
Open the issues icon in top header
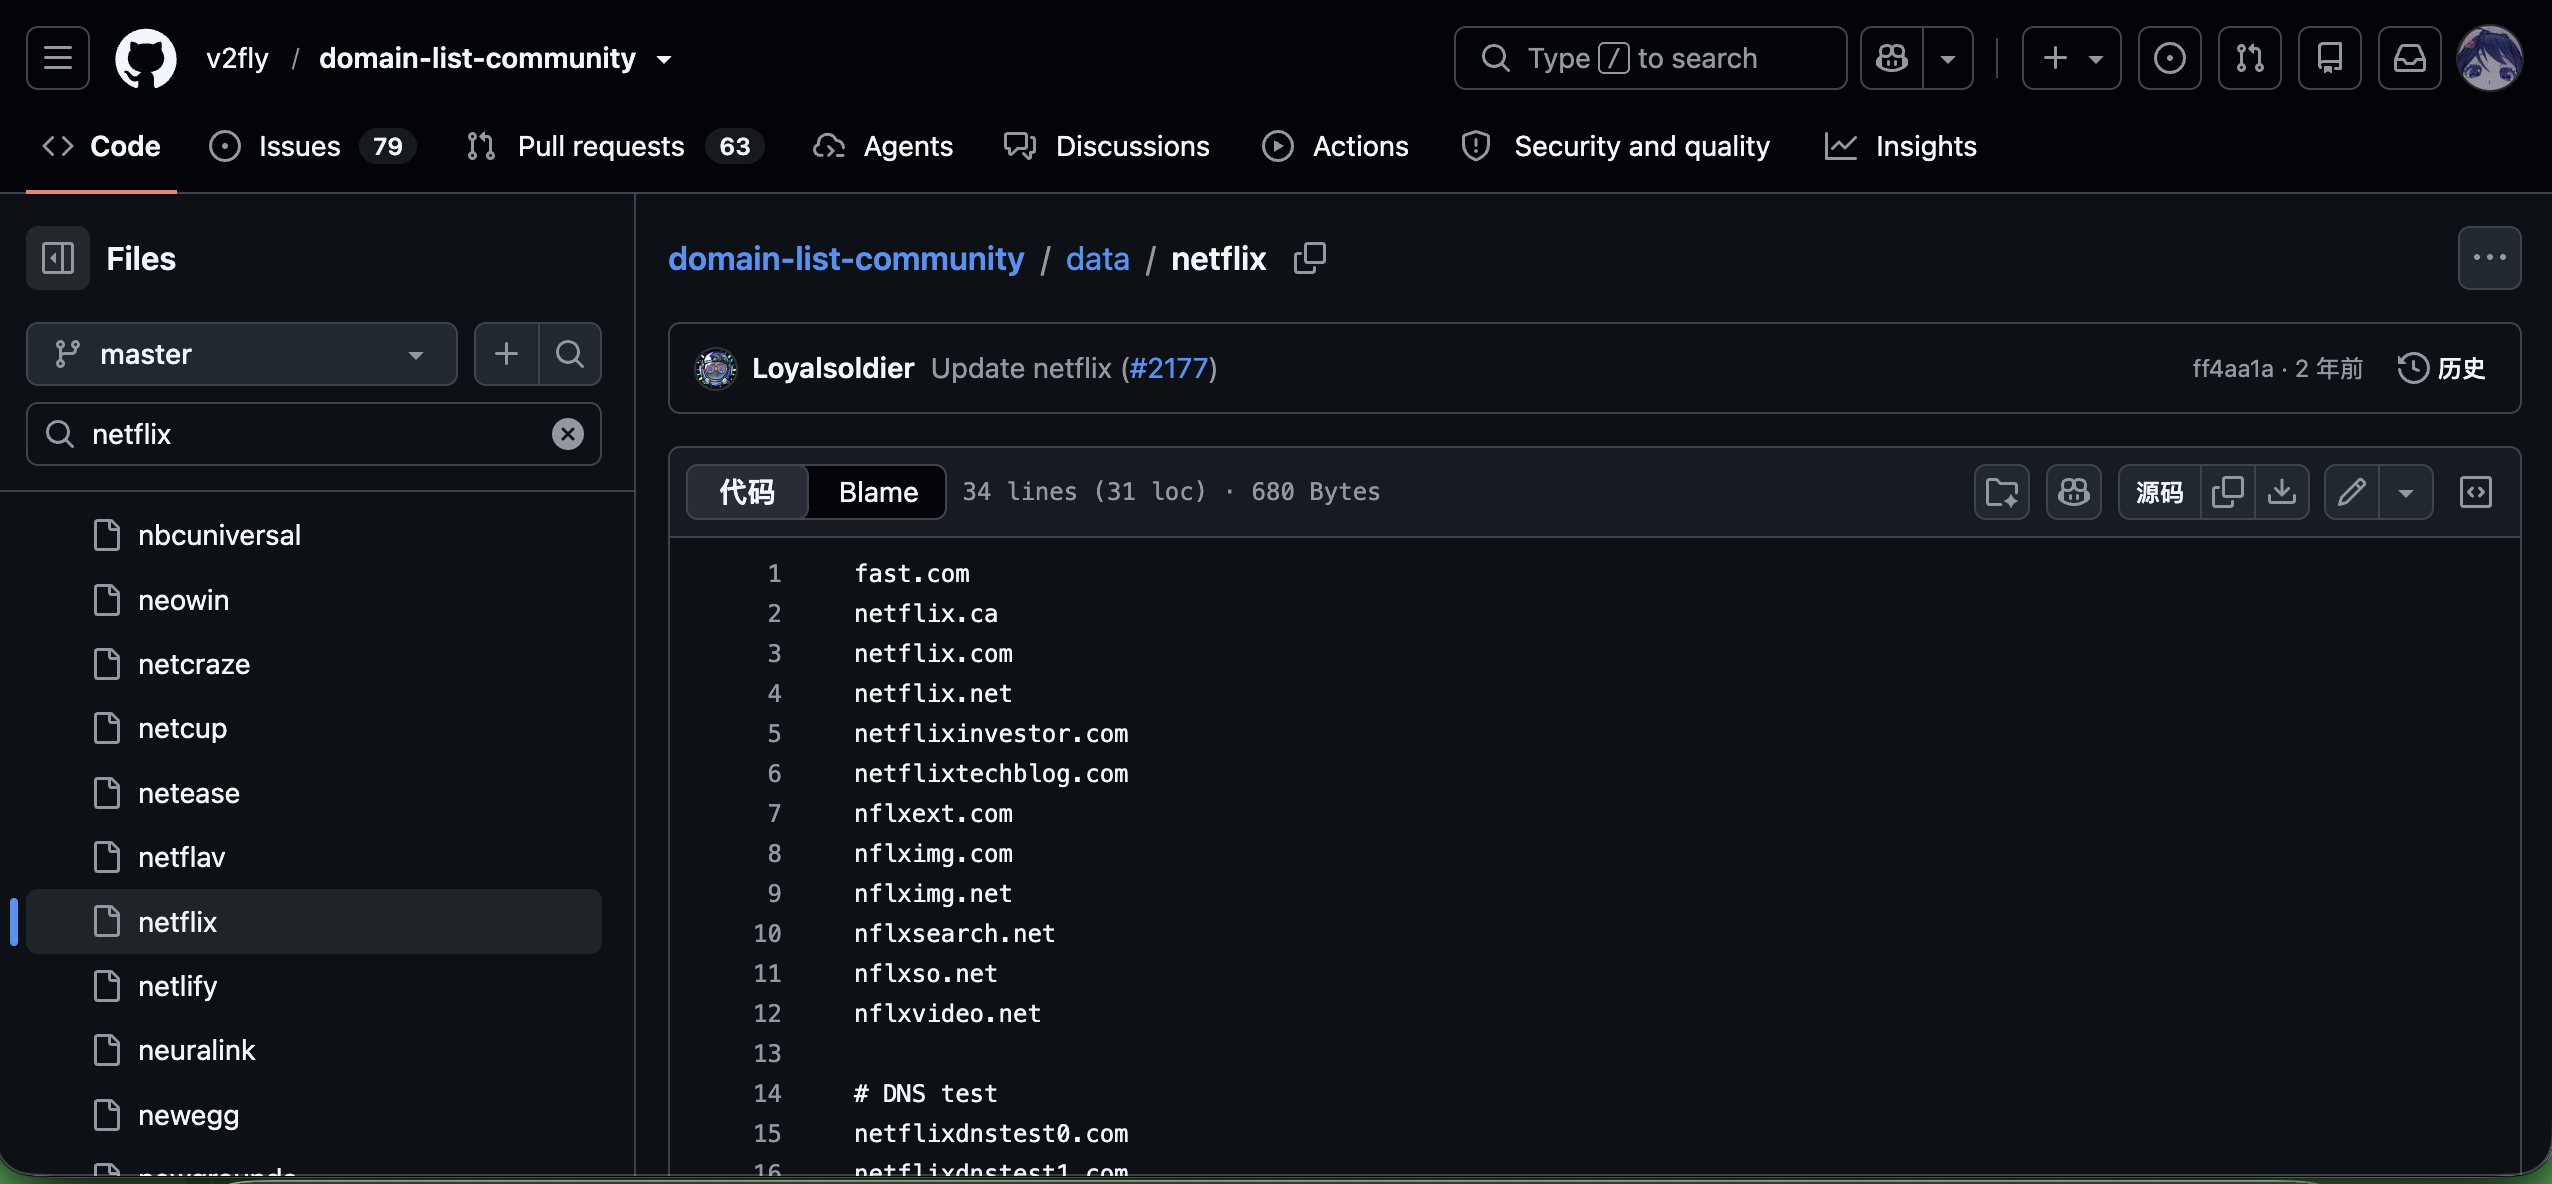[x=2170, y=58]
